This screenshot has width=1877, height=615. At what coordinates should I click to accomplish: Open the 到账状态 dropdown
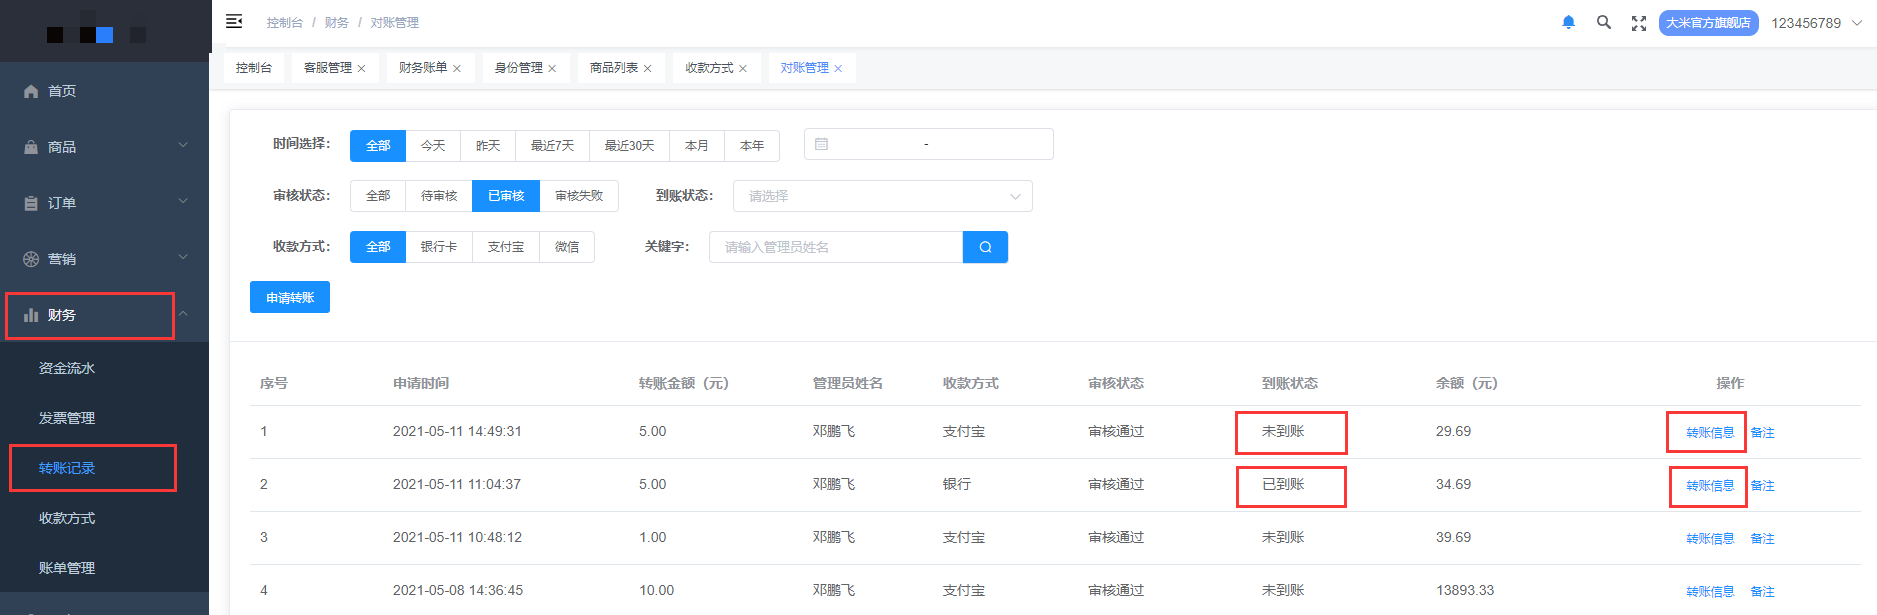[882, 196]
